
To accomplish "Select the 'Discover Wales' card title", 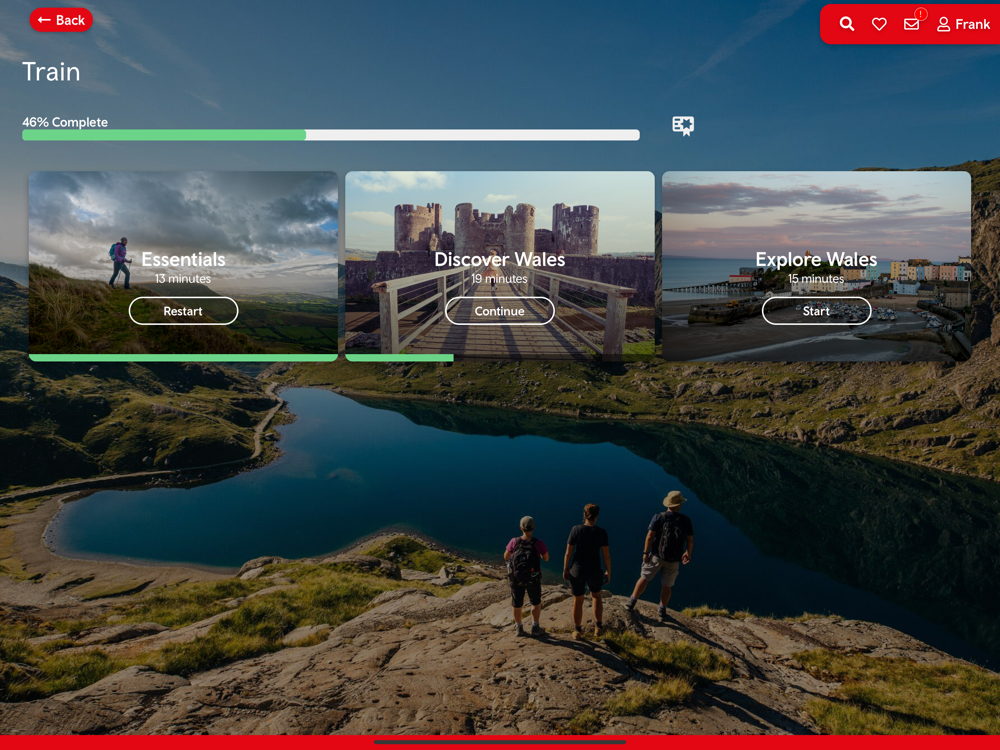I will pos(499,260).
